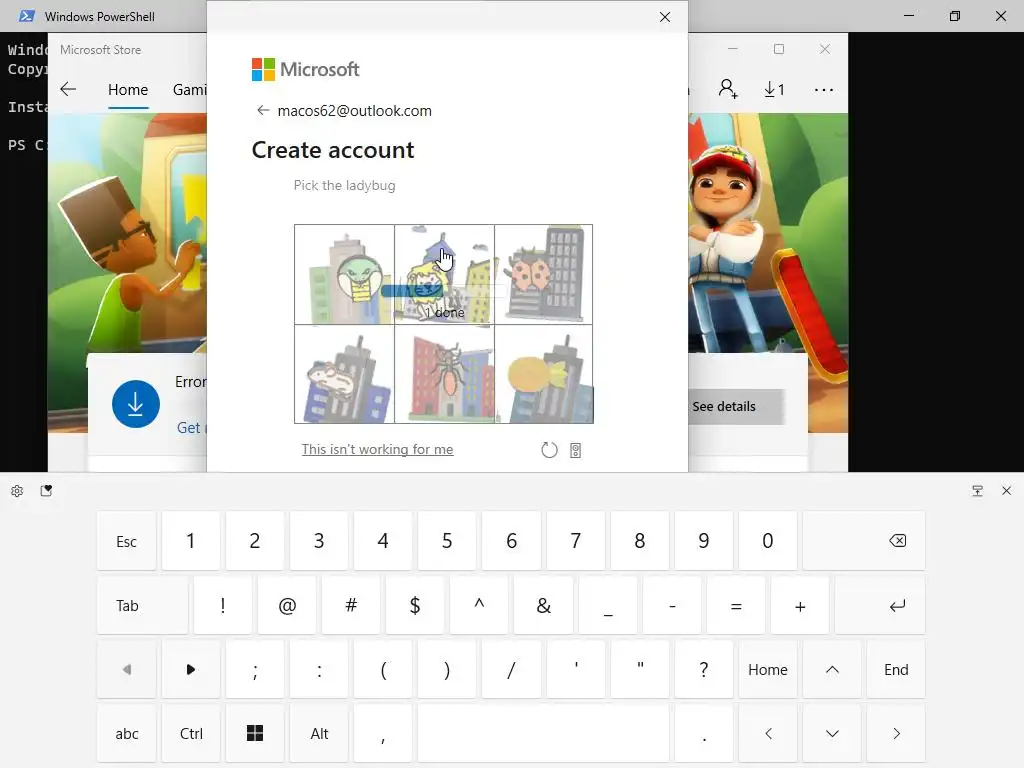Open the Store more options ellipsis
This screenshot has width=1024, height=768.
tap(824, 89)
